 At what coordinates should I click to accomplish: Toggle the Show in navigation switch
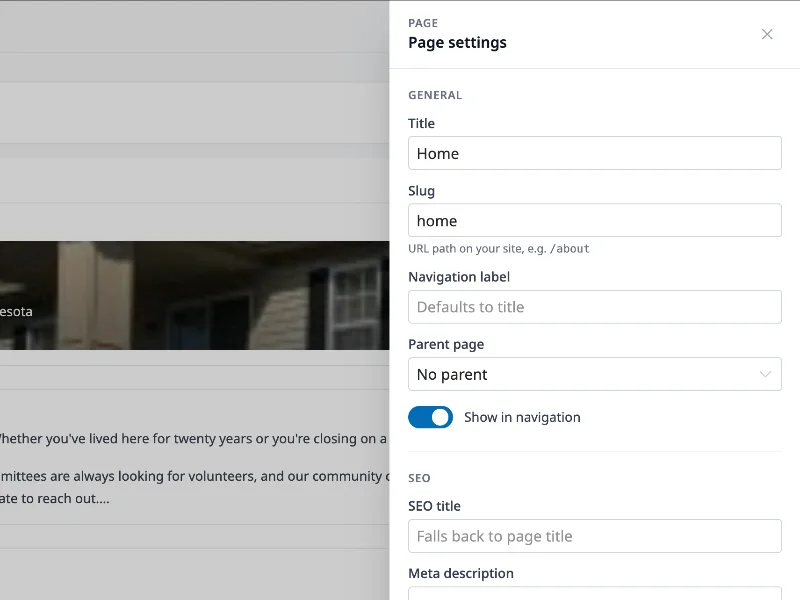click(430, 417)
